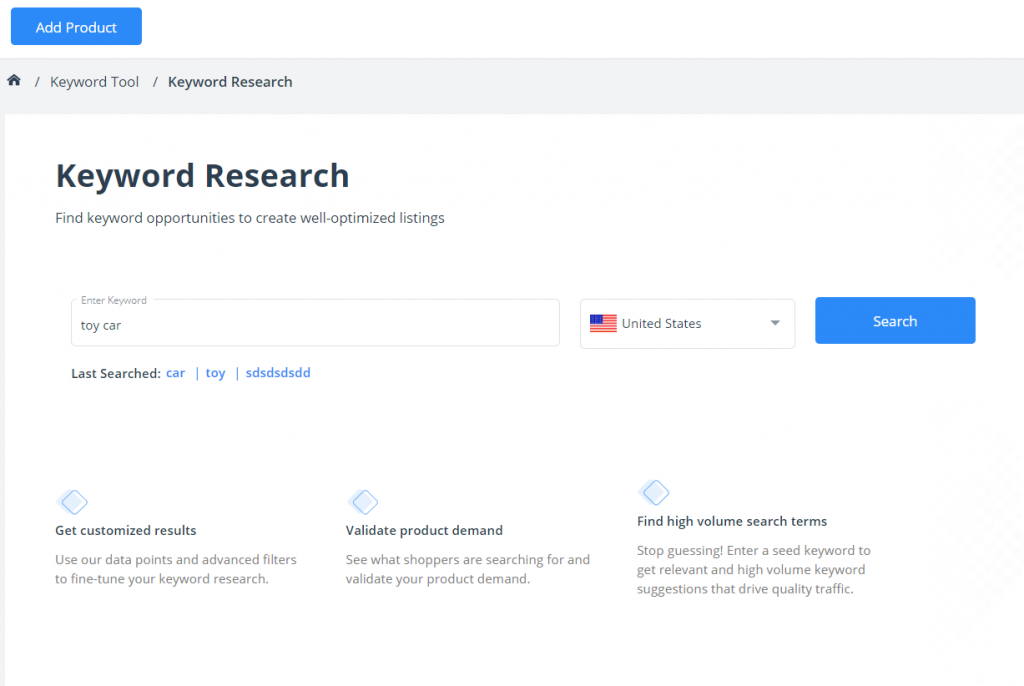Click diamond icon above Find high volume search terms
Image resolution: width=1024 pixels, height=686 pixels.
(654, 493)
